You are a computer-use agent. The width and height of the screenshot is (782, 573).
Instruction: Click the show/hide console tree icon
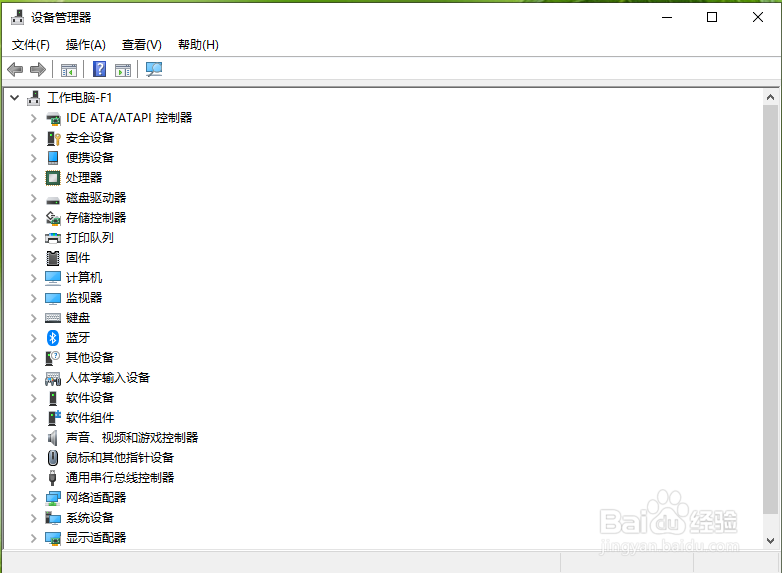pyautogui.click(x=69, y=70)
